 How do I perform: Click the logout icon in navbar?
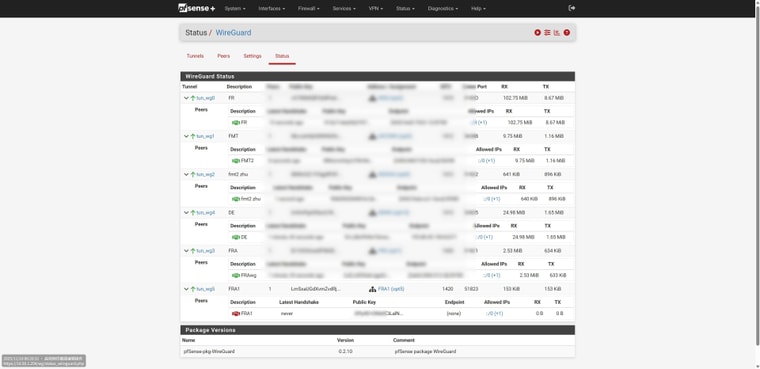tap(571, 8)
